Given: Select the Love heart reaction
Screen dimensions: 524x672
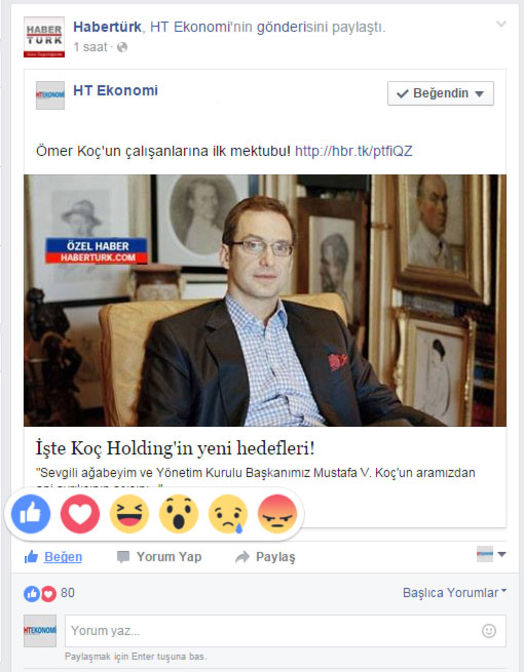Looking at the screenshot, I should click(80, 513).
